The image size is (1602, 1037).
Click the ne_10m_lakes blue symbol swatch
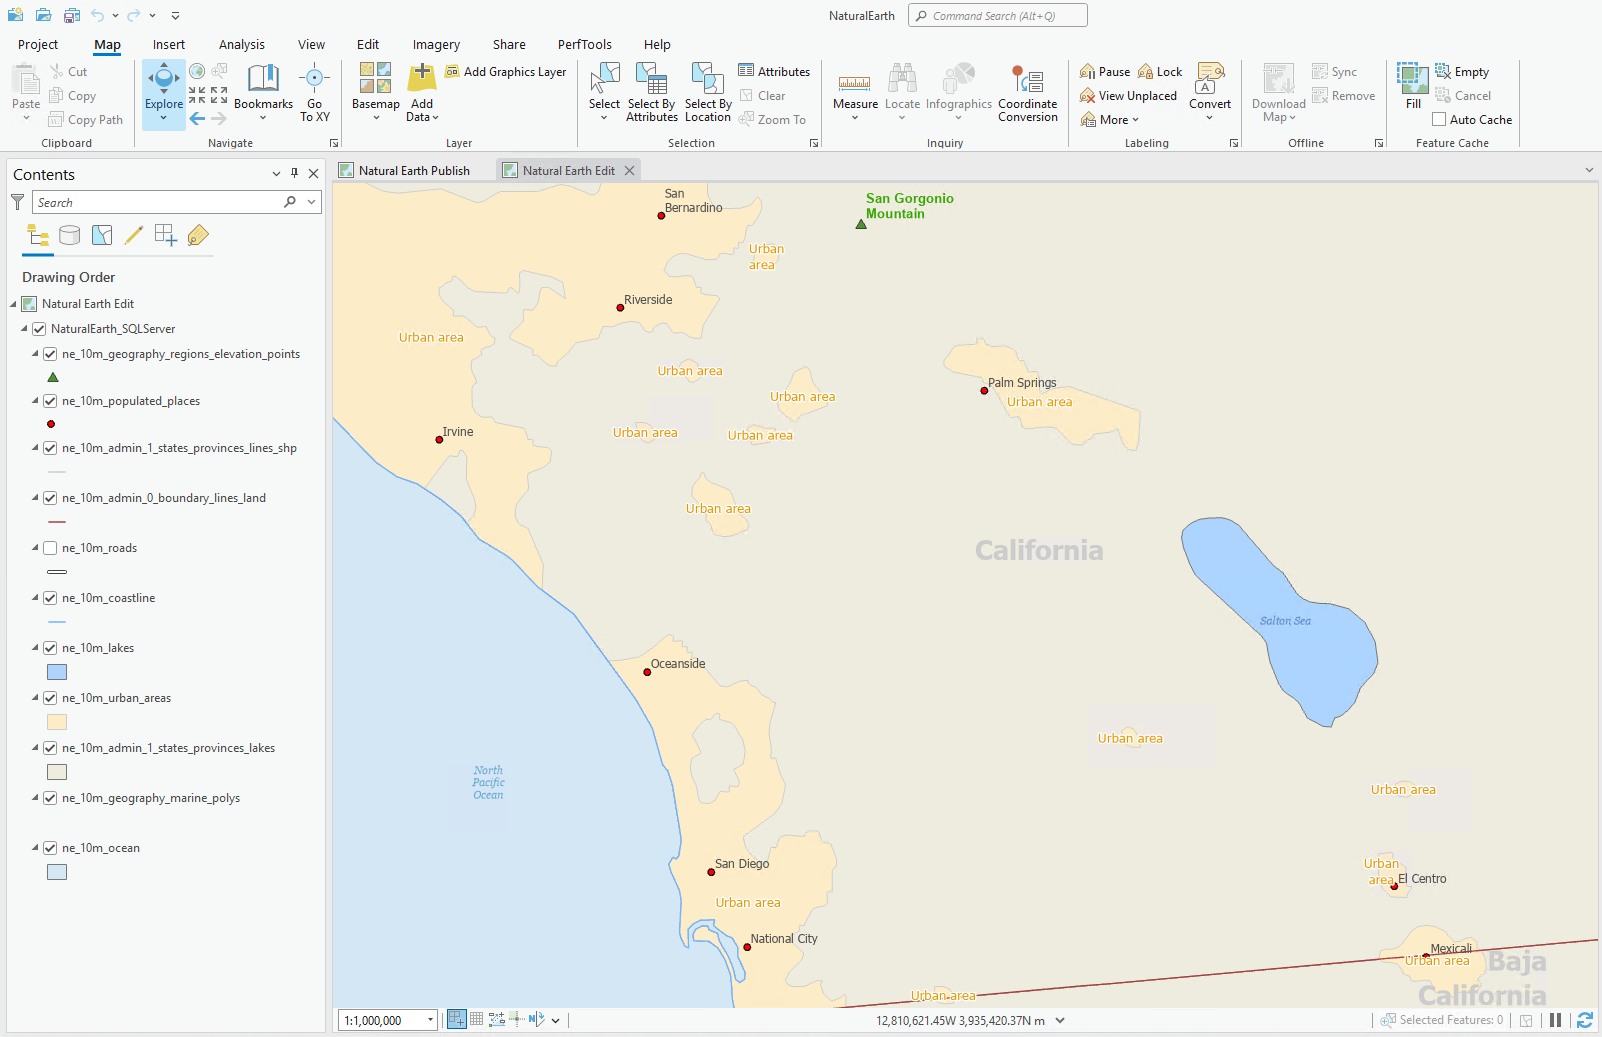[57, 672]
